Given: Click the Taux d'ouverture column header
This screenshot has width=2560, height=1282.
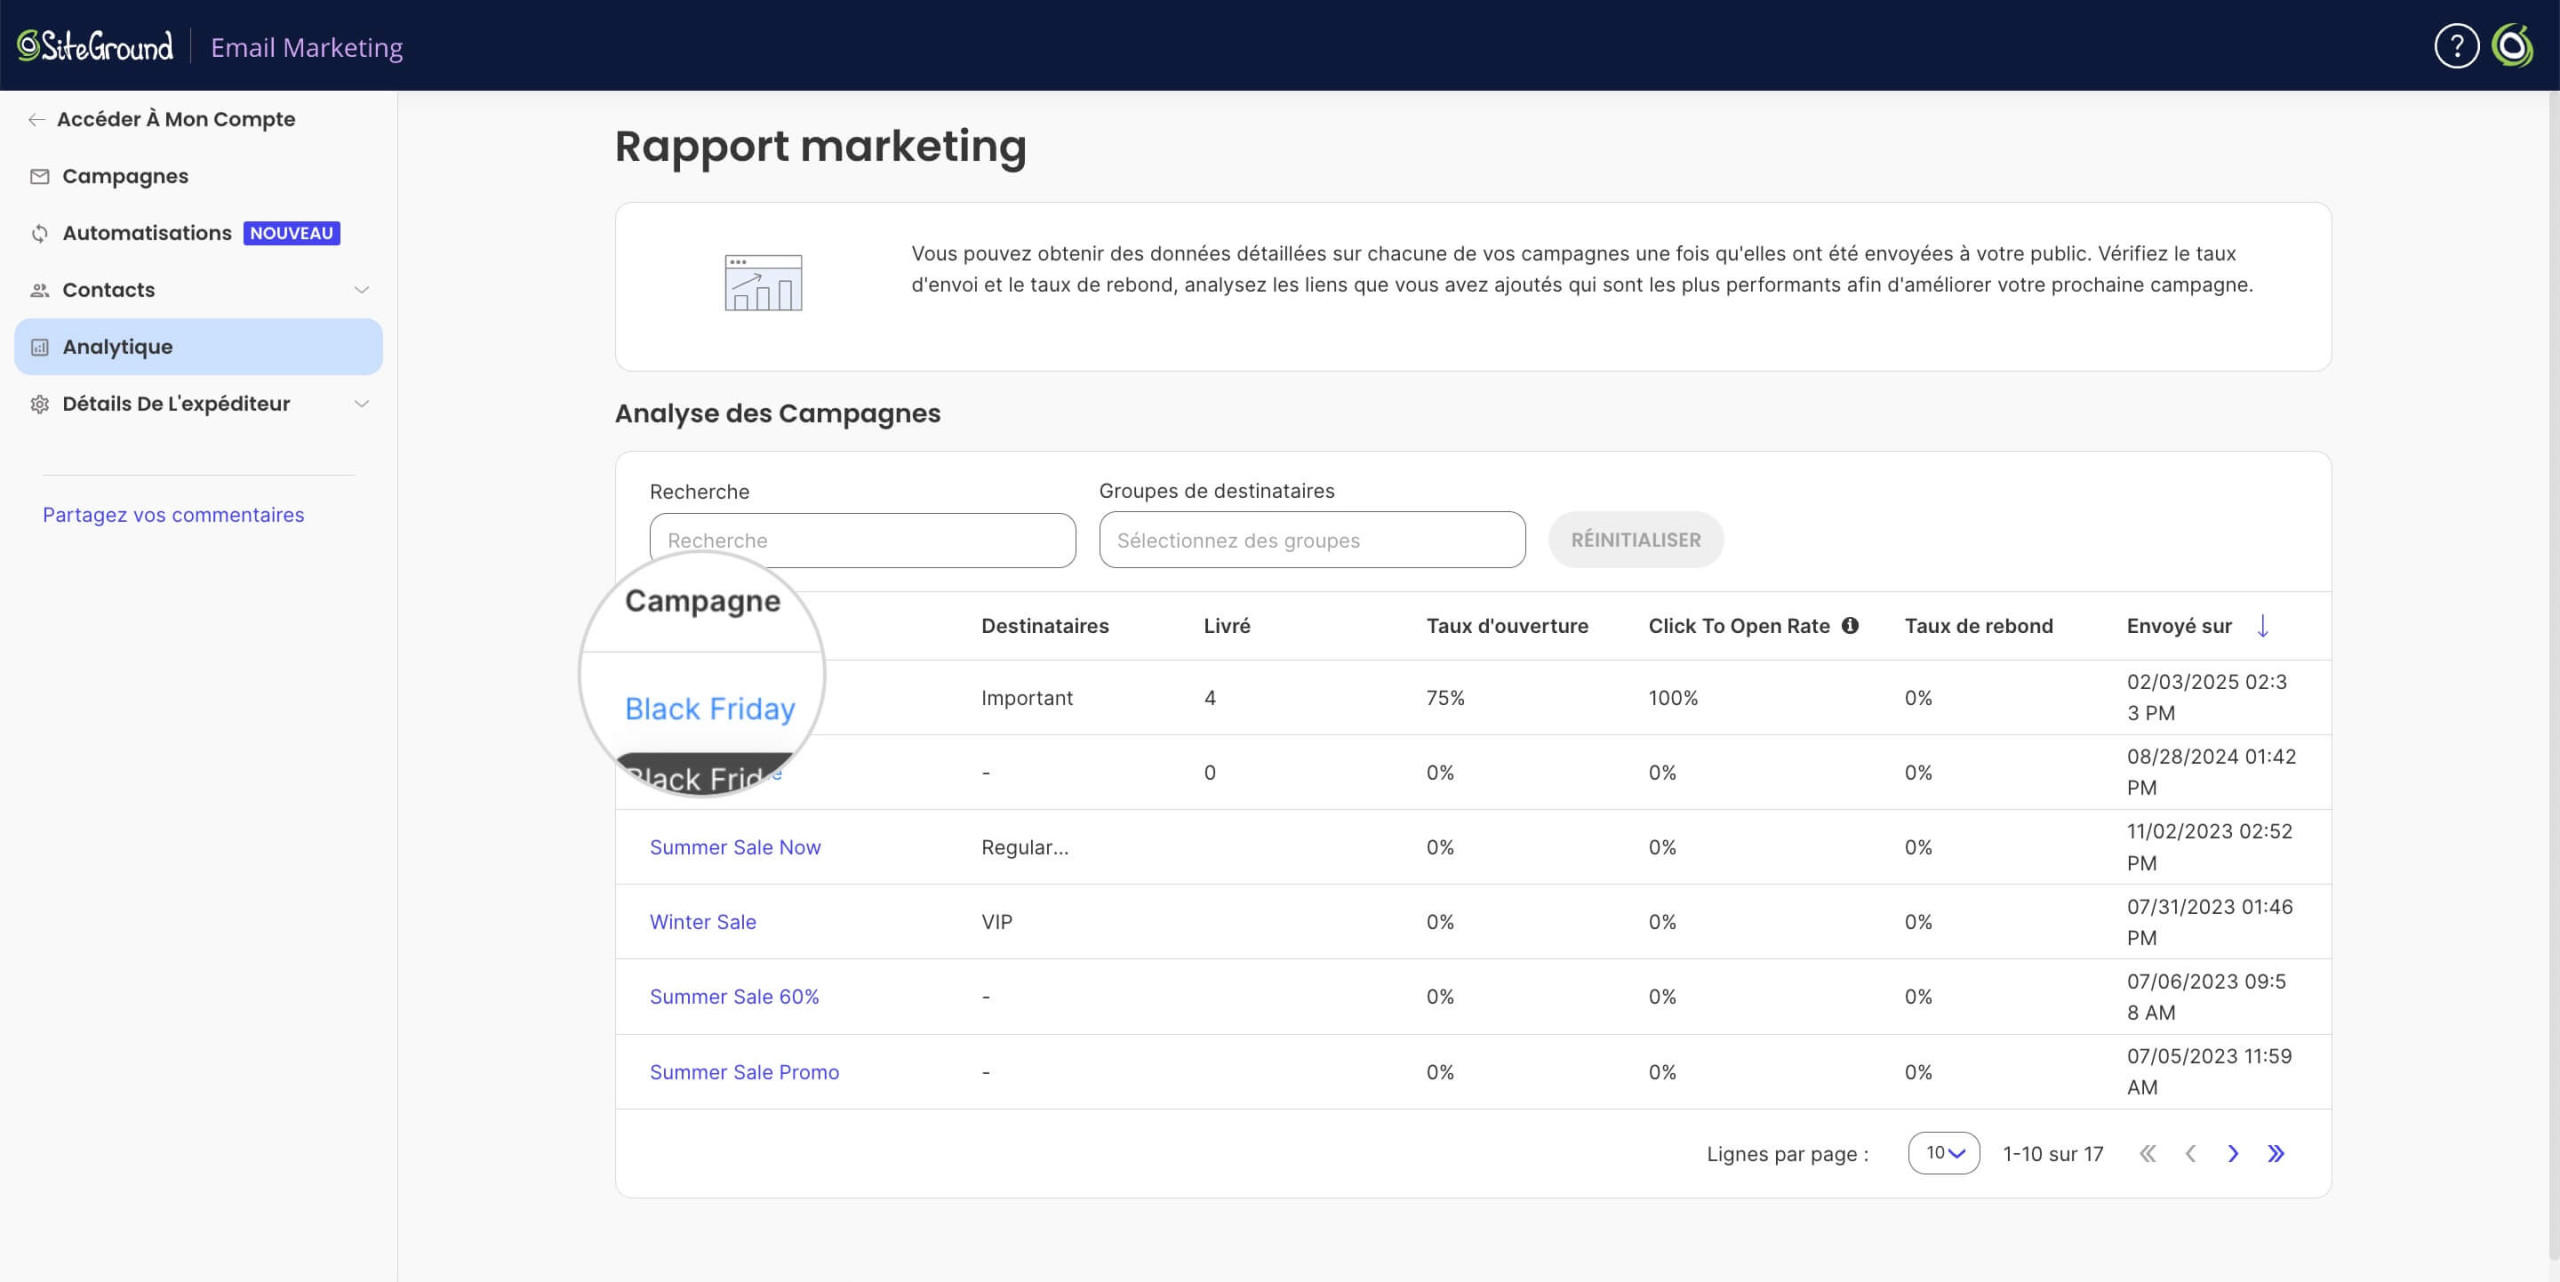Looking at the screenshot, I should (x=1507, y=626).
